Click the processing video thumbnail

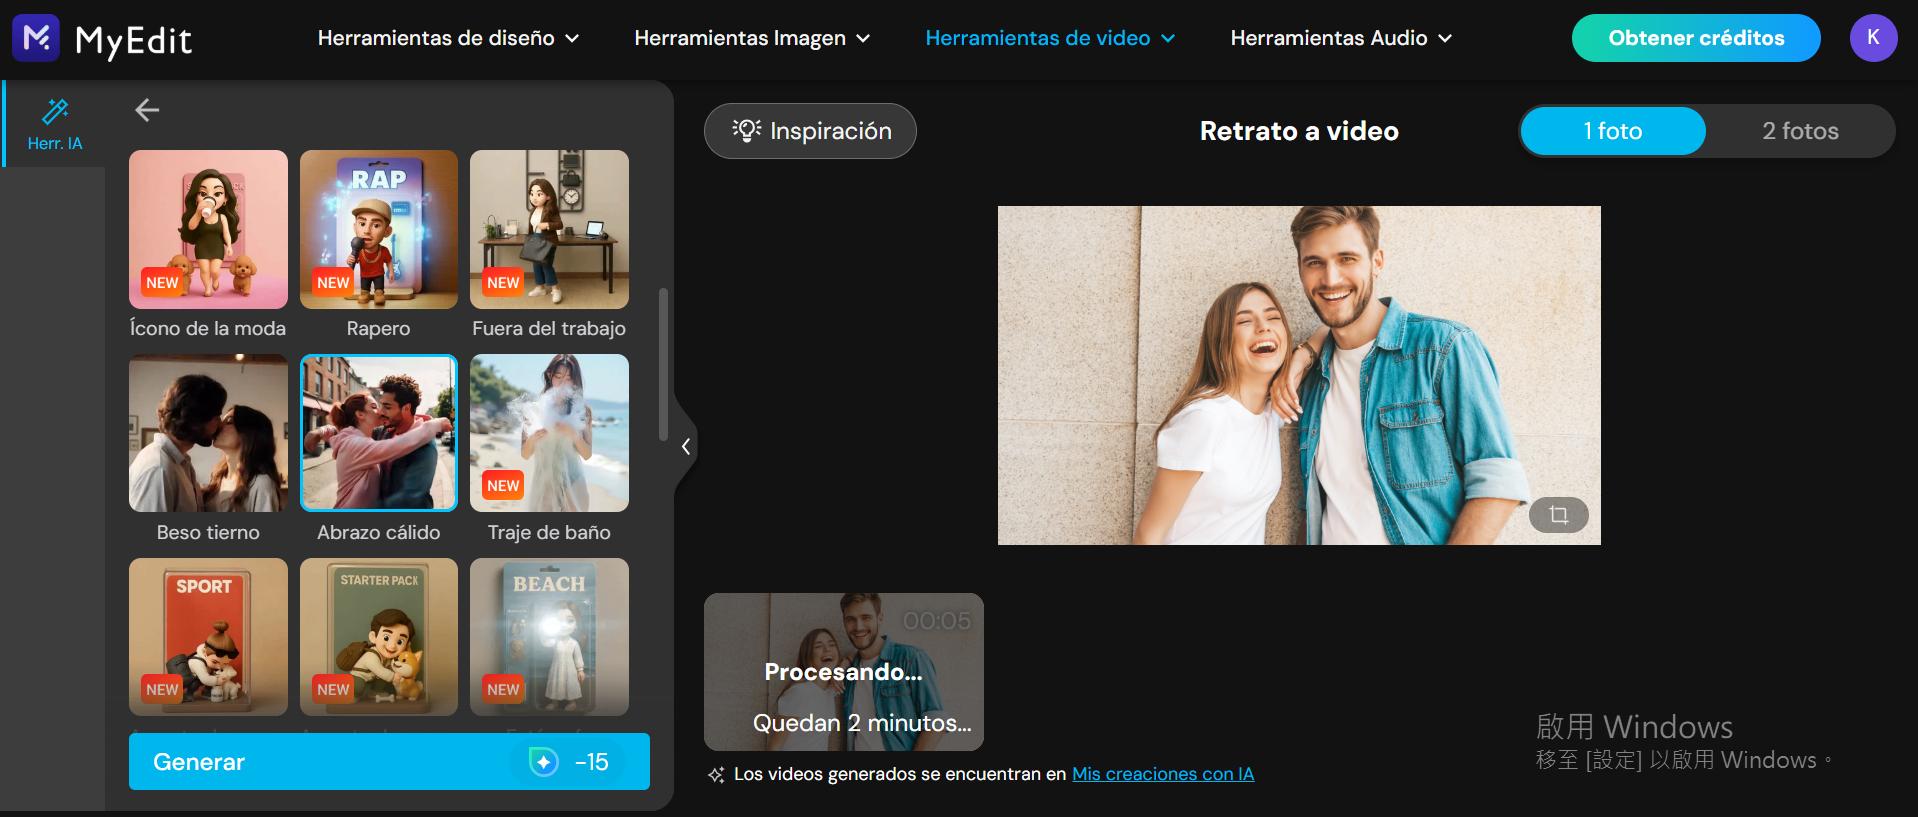click(x=844, y=672)
